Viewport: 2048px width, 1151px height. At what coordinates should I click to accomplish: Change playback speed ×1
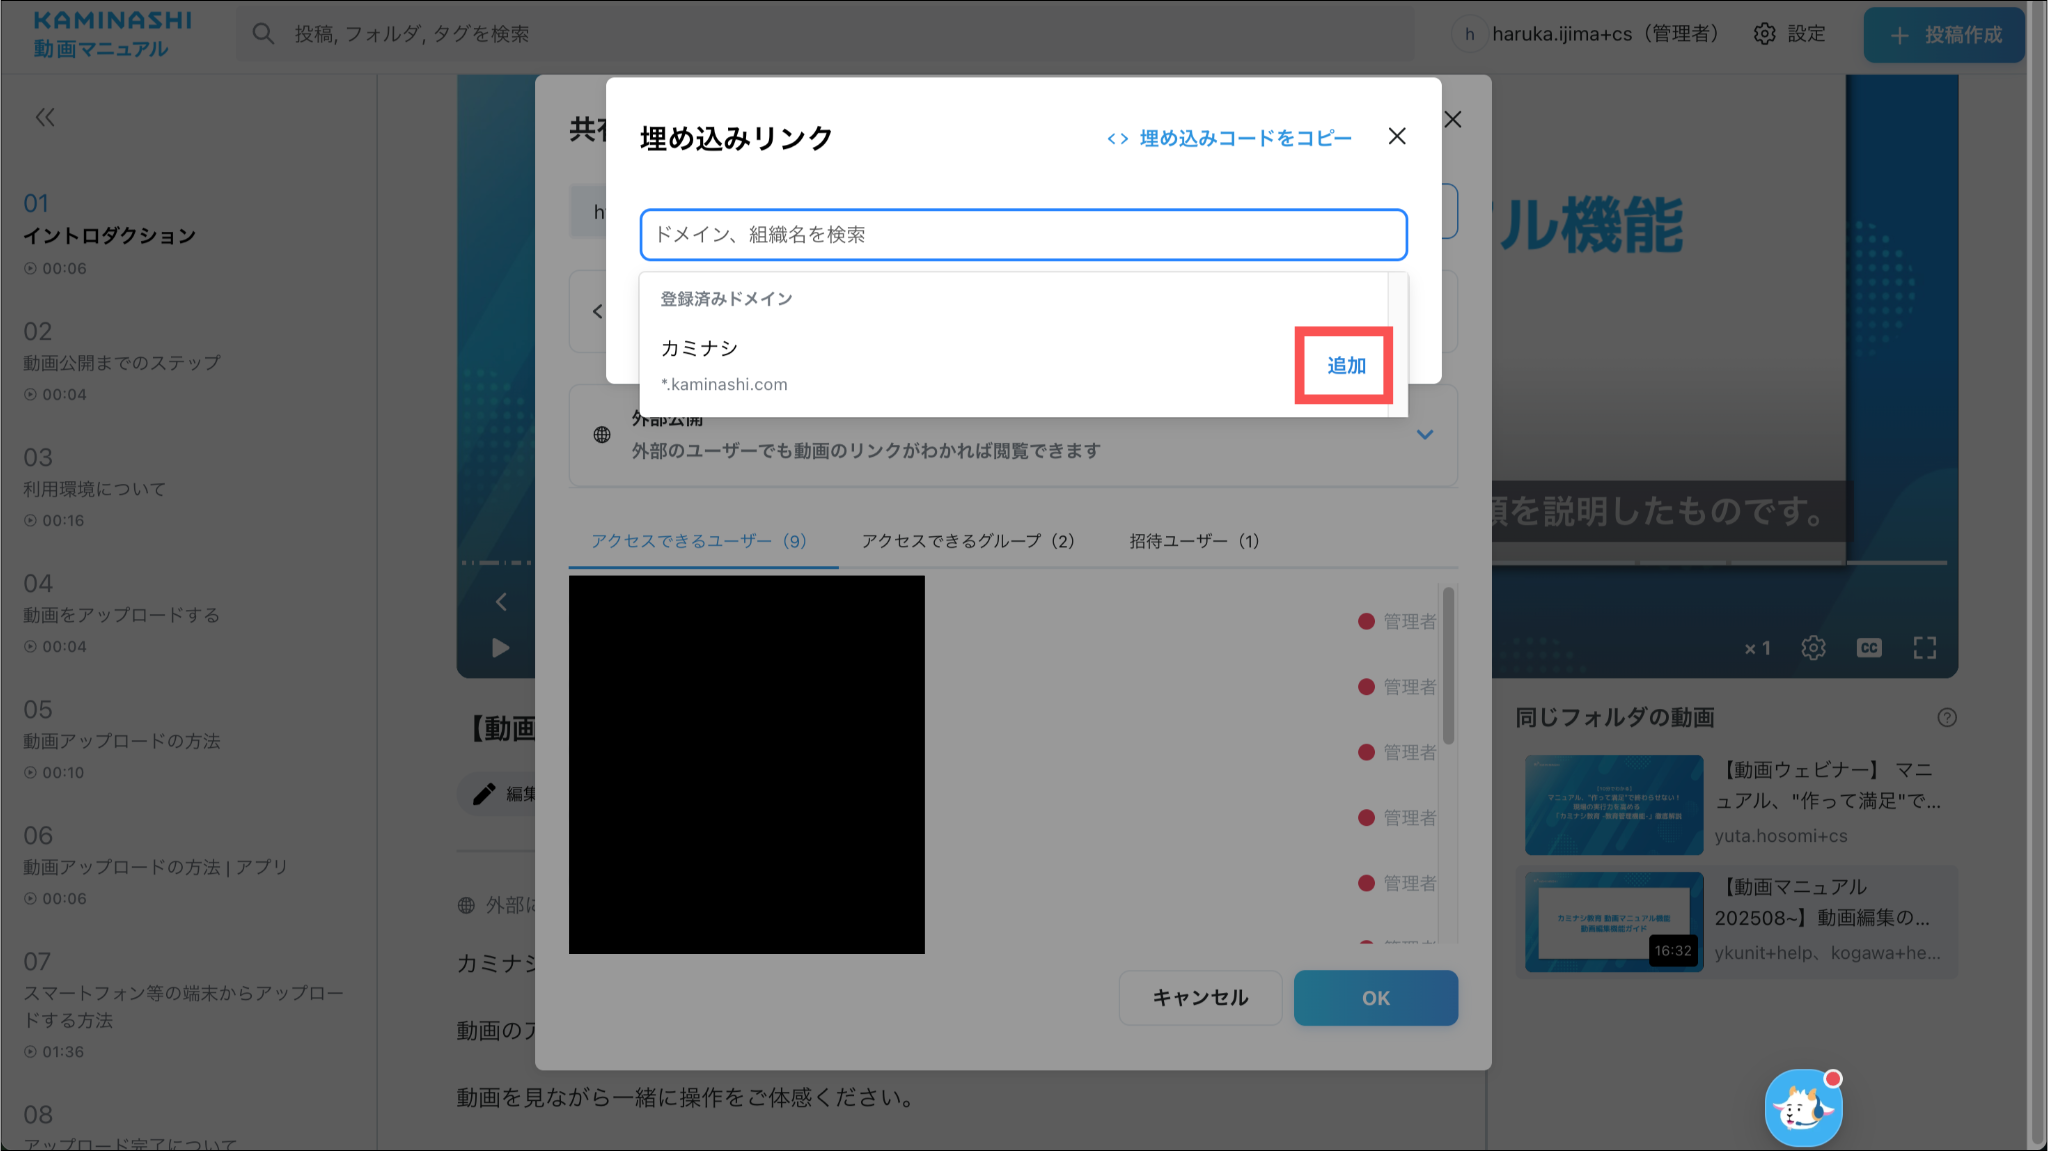click(x=1757, y=649)
